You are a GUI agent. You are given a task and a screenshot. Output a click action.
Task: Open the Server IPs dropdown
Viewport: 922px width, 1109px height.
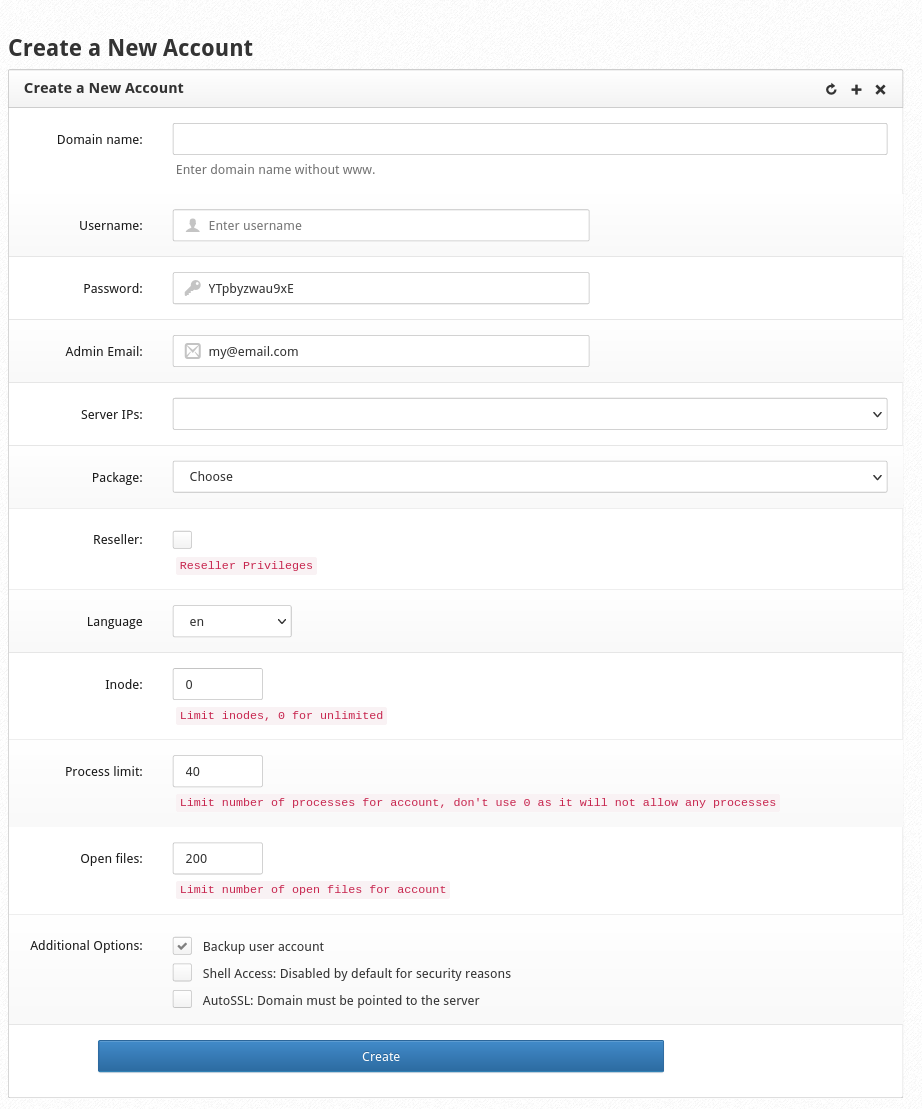click(529, 413)
